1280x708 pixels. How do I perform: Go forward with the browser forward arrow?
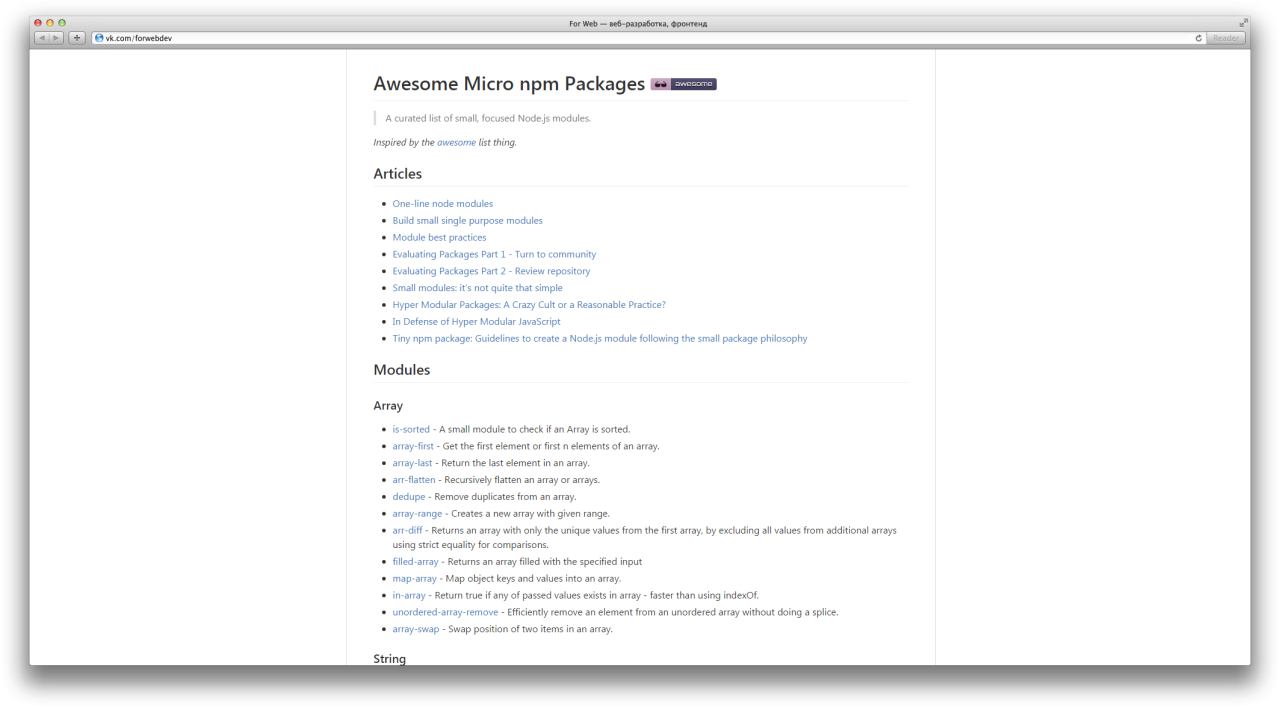pos(56,38)
